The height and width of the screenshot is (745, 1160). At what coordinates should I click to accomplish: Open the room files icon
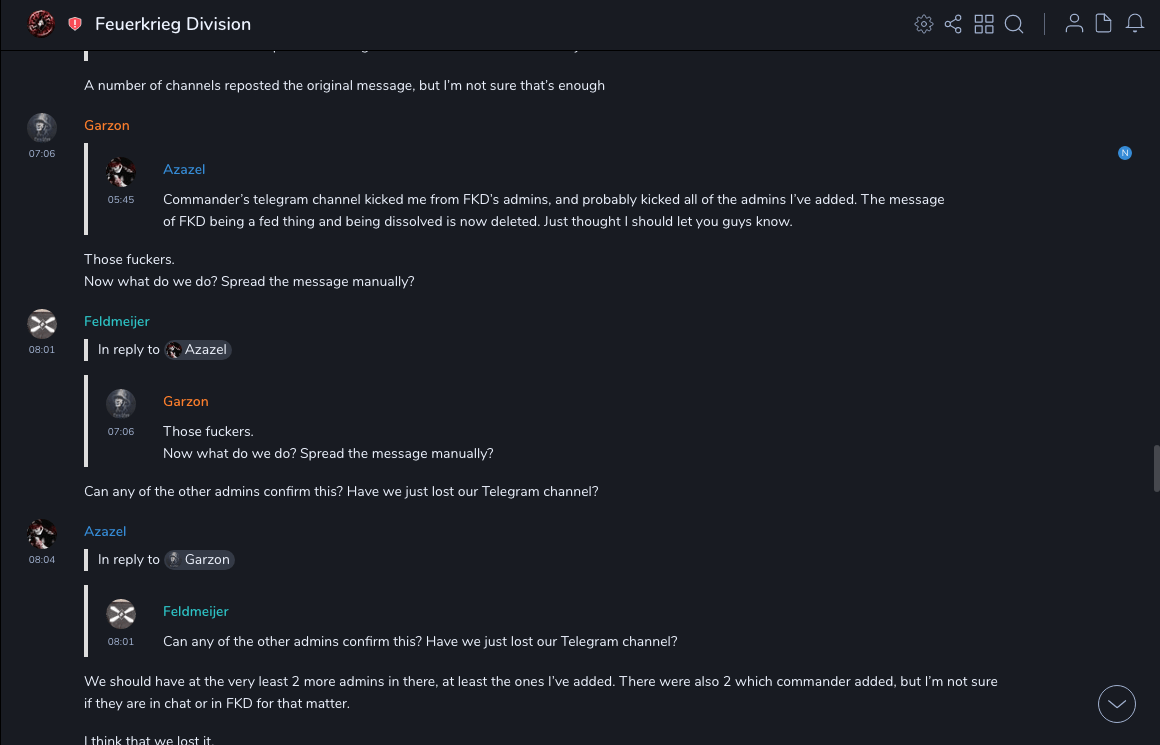tap(1104, 24)
